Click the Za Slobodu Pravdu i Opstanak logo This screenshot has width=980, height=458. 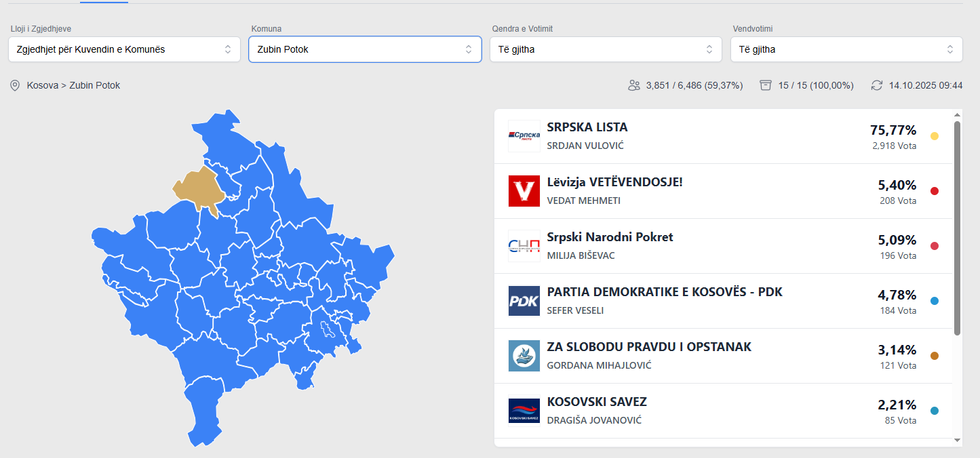pos(524,356)
